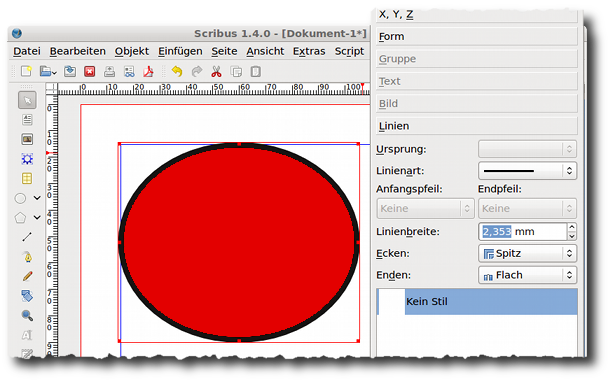Select the Insert Polygon tool

[x=20, y=218]
